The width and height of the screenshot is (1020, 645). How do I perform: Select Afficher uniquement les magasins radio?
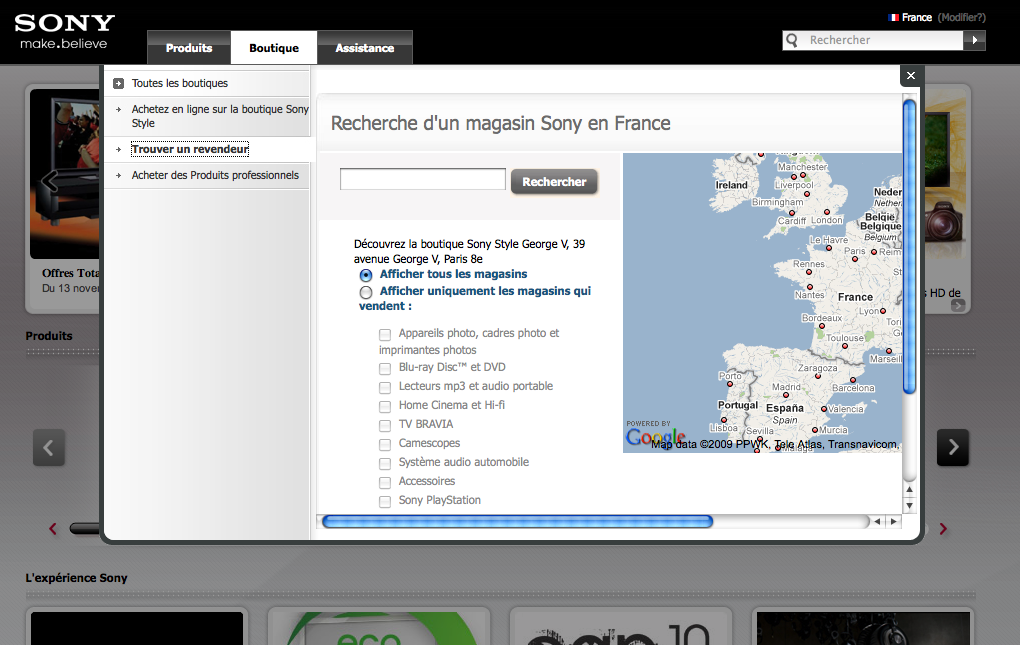click(366, 293)
